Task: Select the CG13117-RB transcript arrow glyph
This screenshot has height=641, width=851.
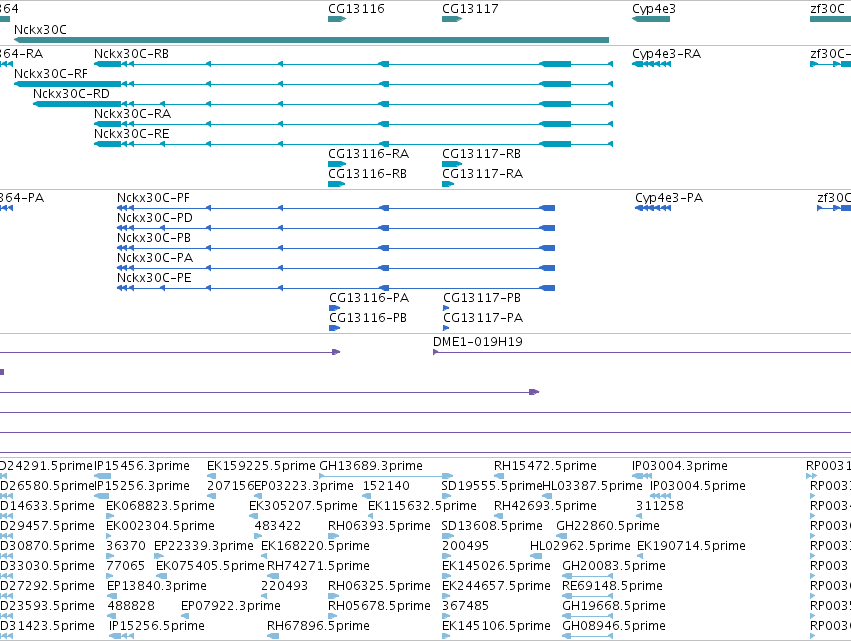Action: click(452, 164)
